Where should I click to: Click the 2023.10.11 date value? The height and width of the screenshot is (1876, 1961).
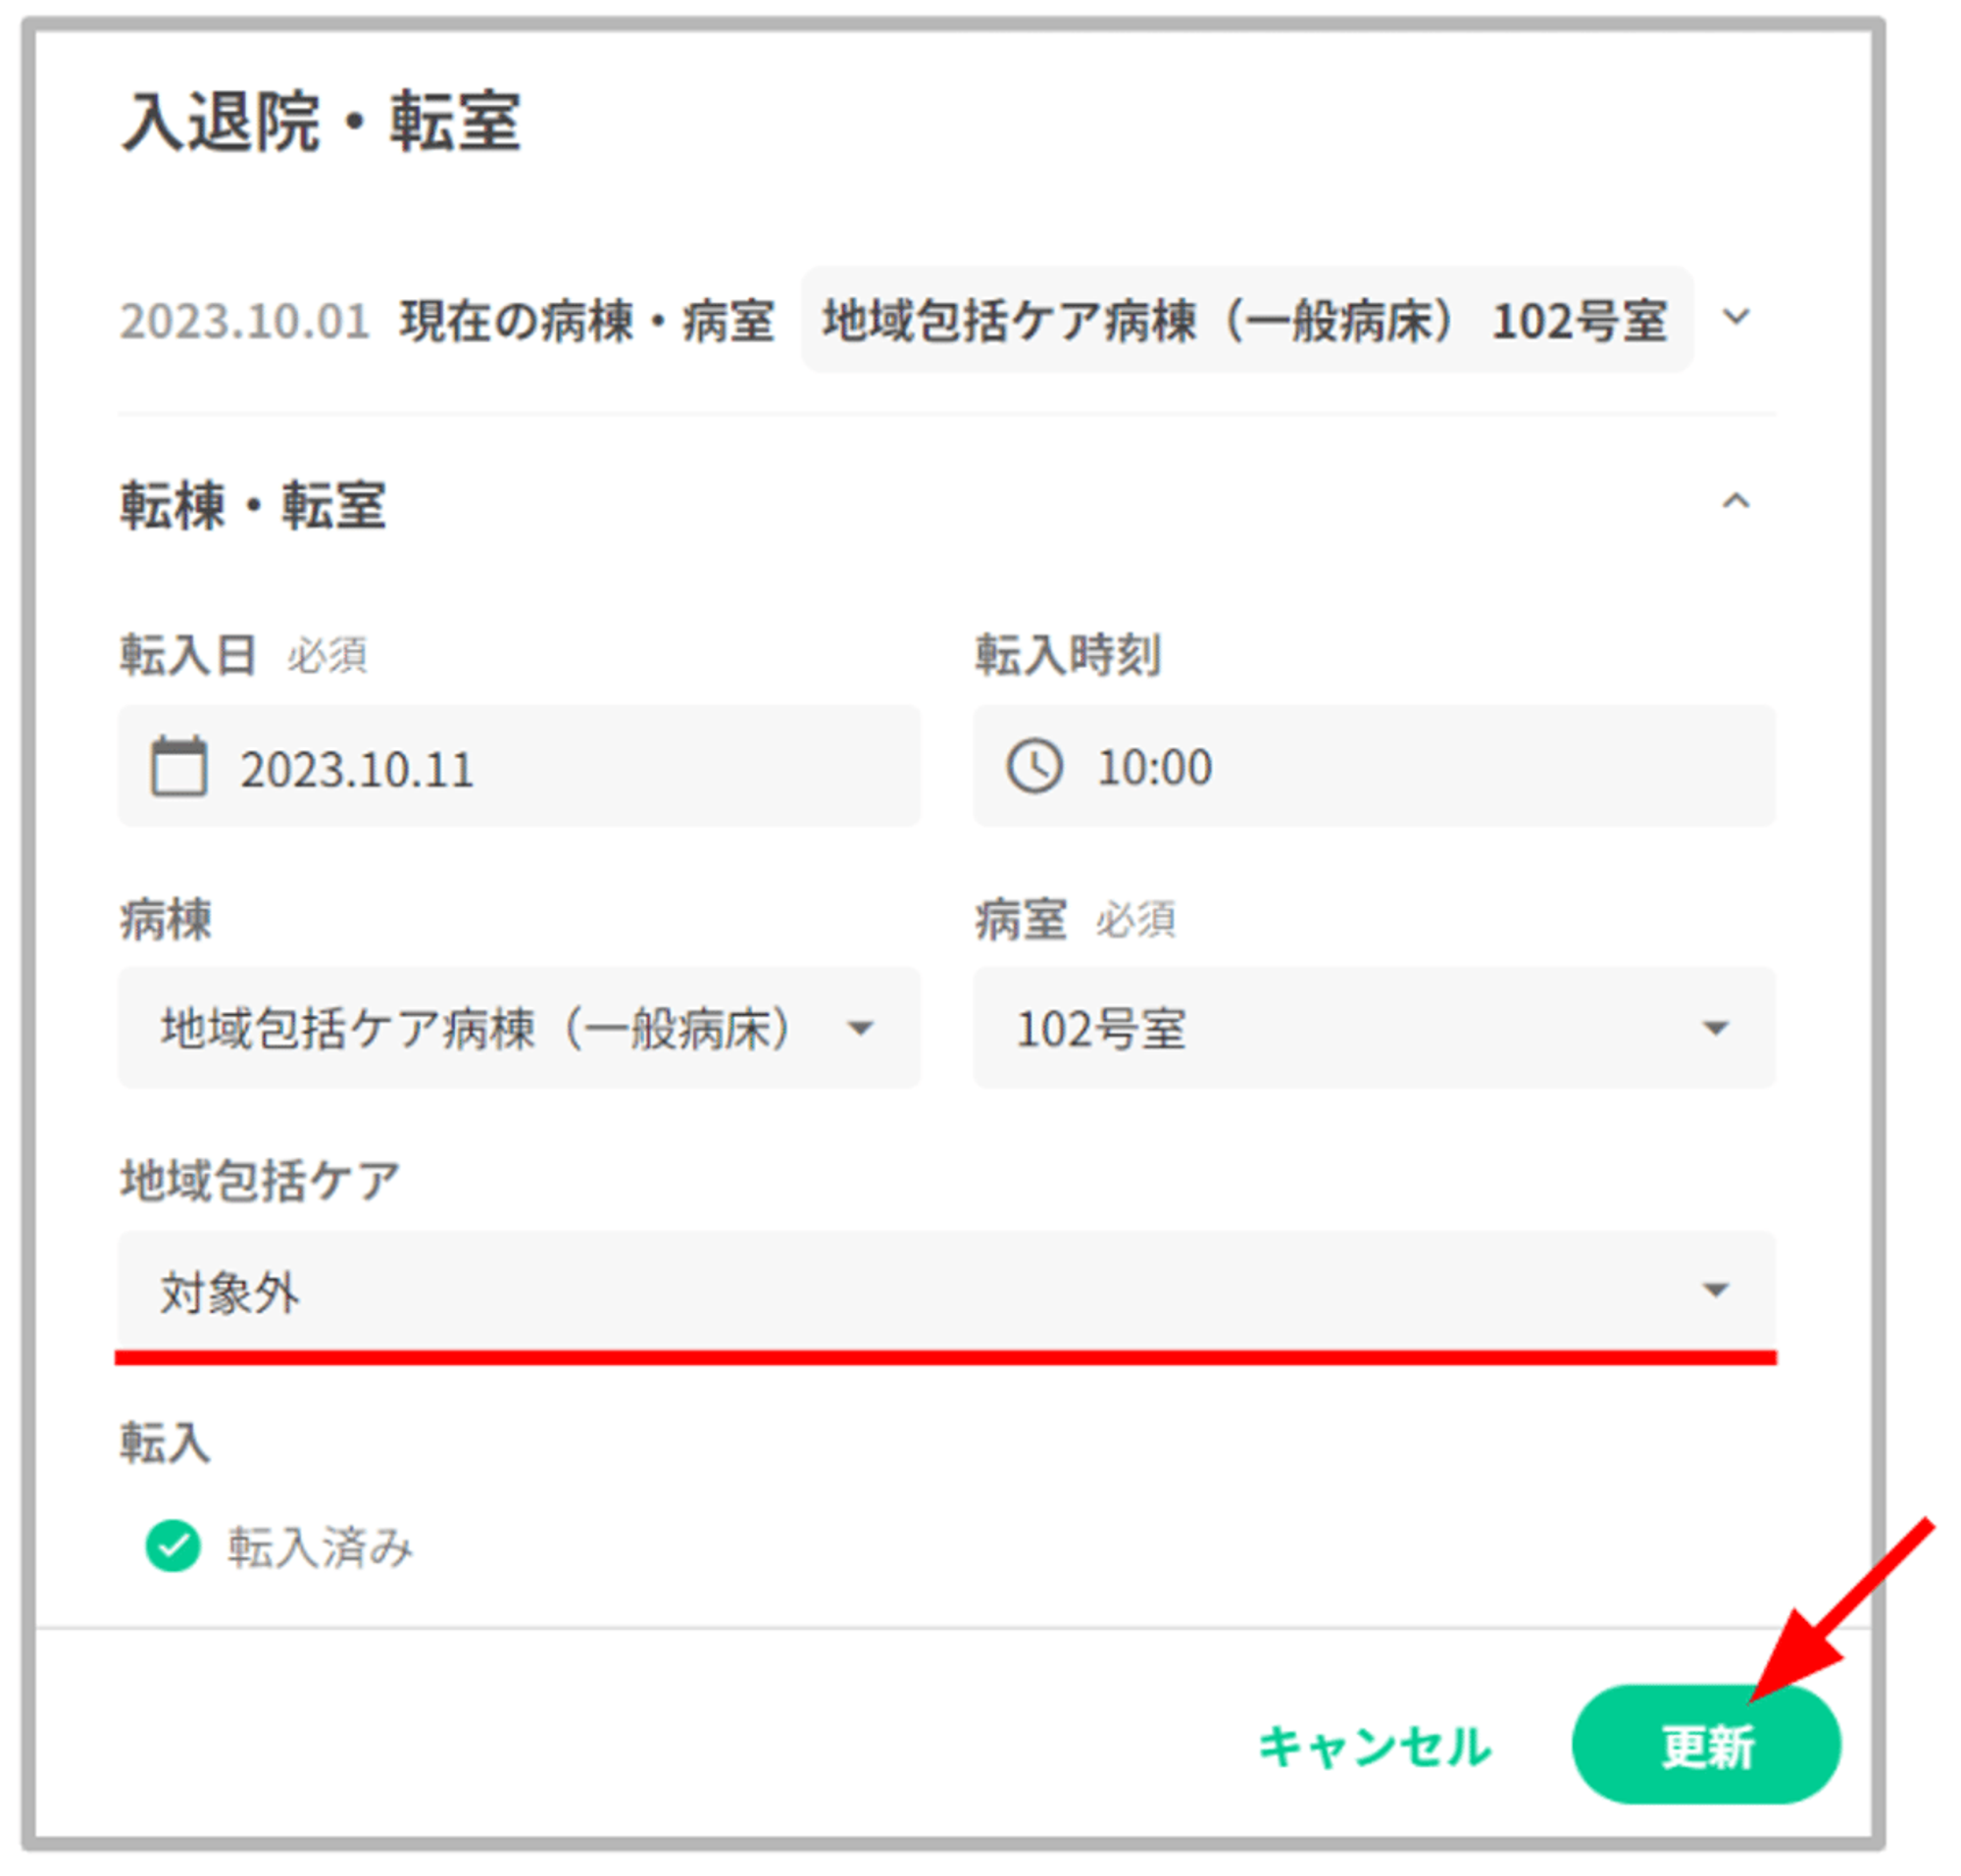click(x=356, y=770)
